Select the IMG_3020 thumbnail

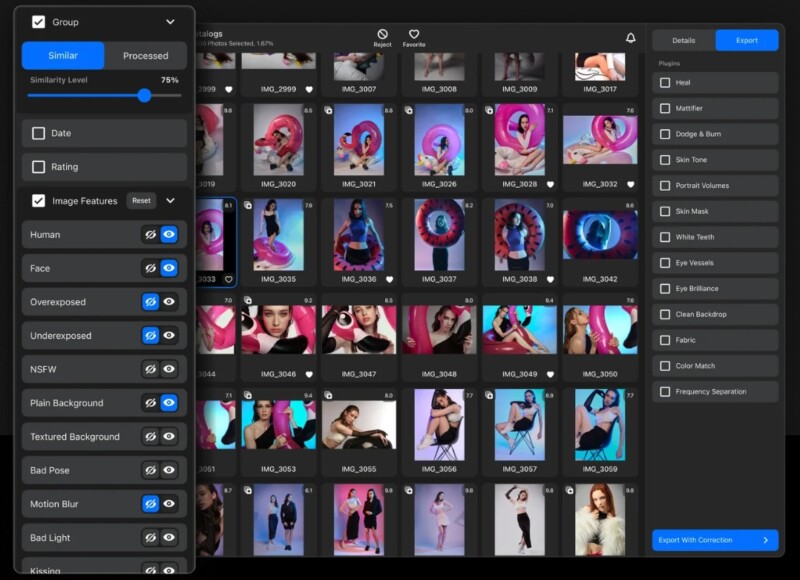tap(279, 140)
